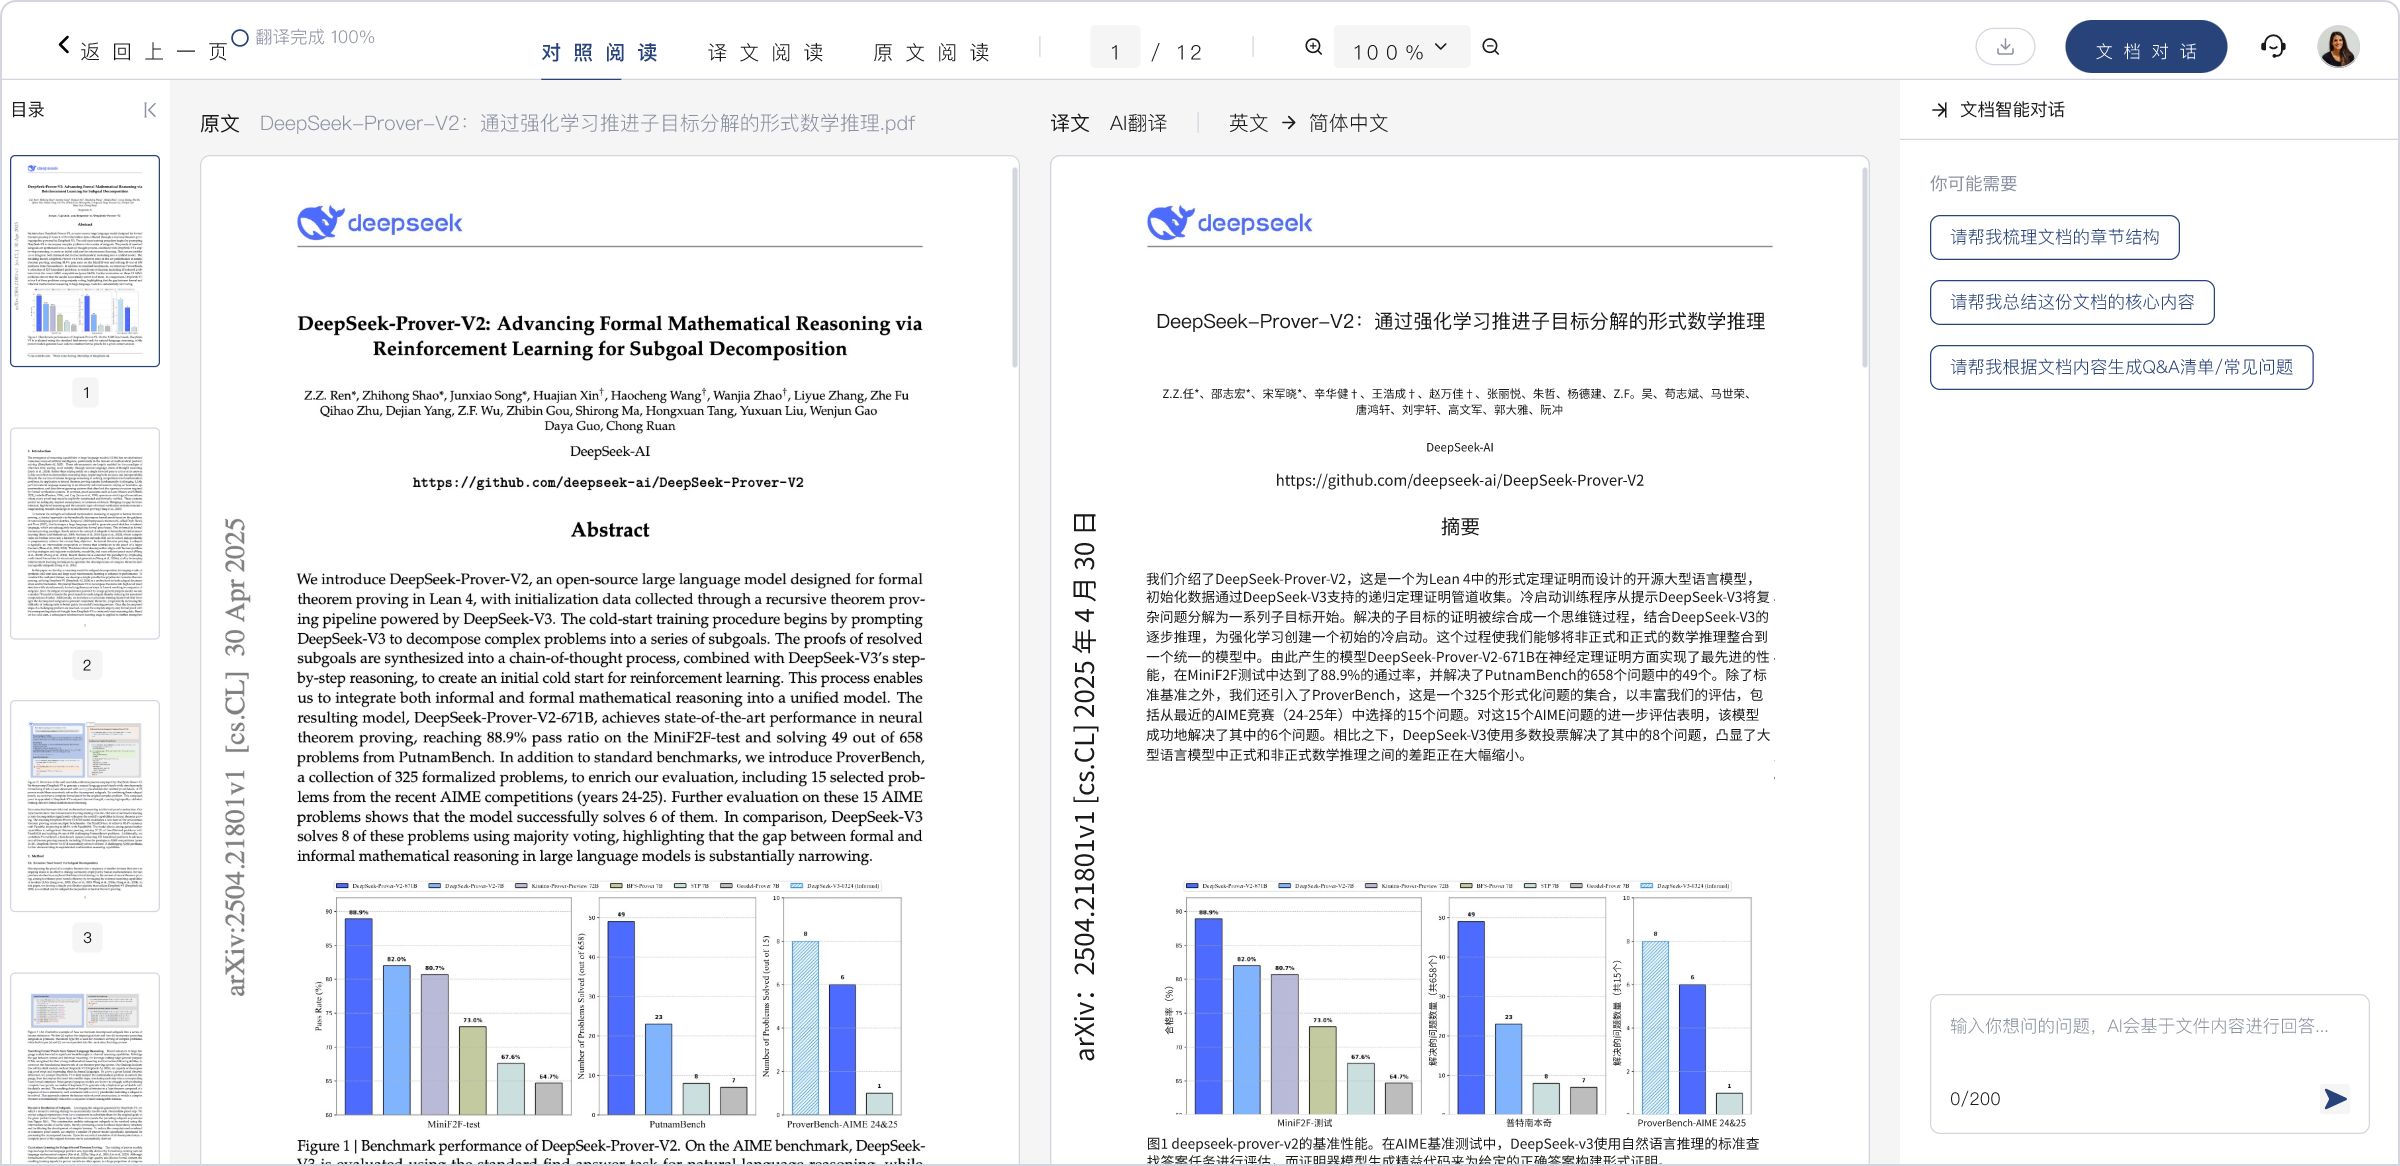Open customer service headset icon

(2273, 47)
